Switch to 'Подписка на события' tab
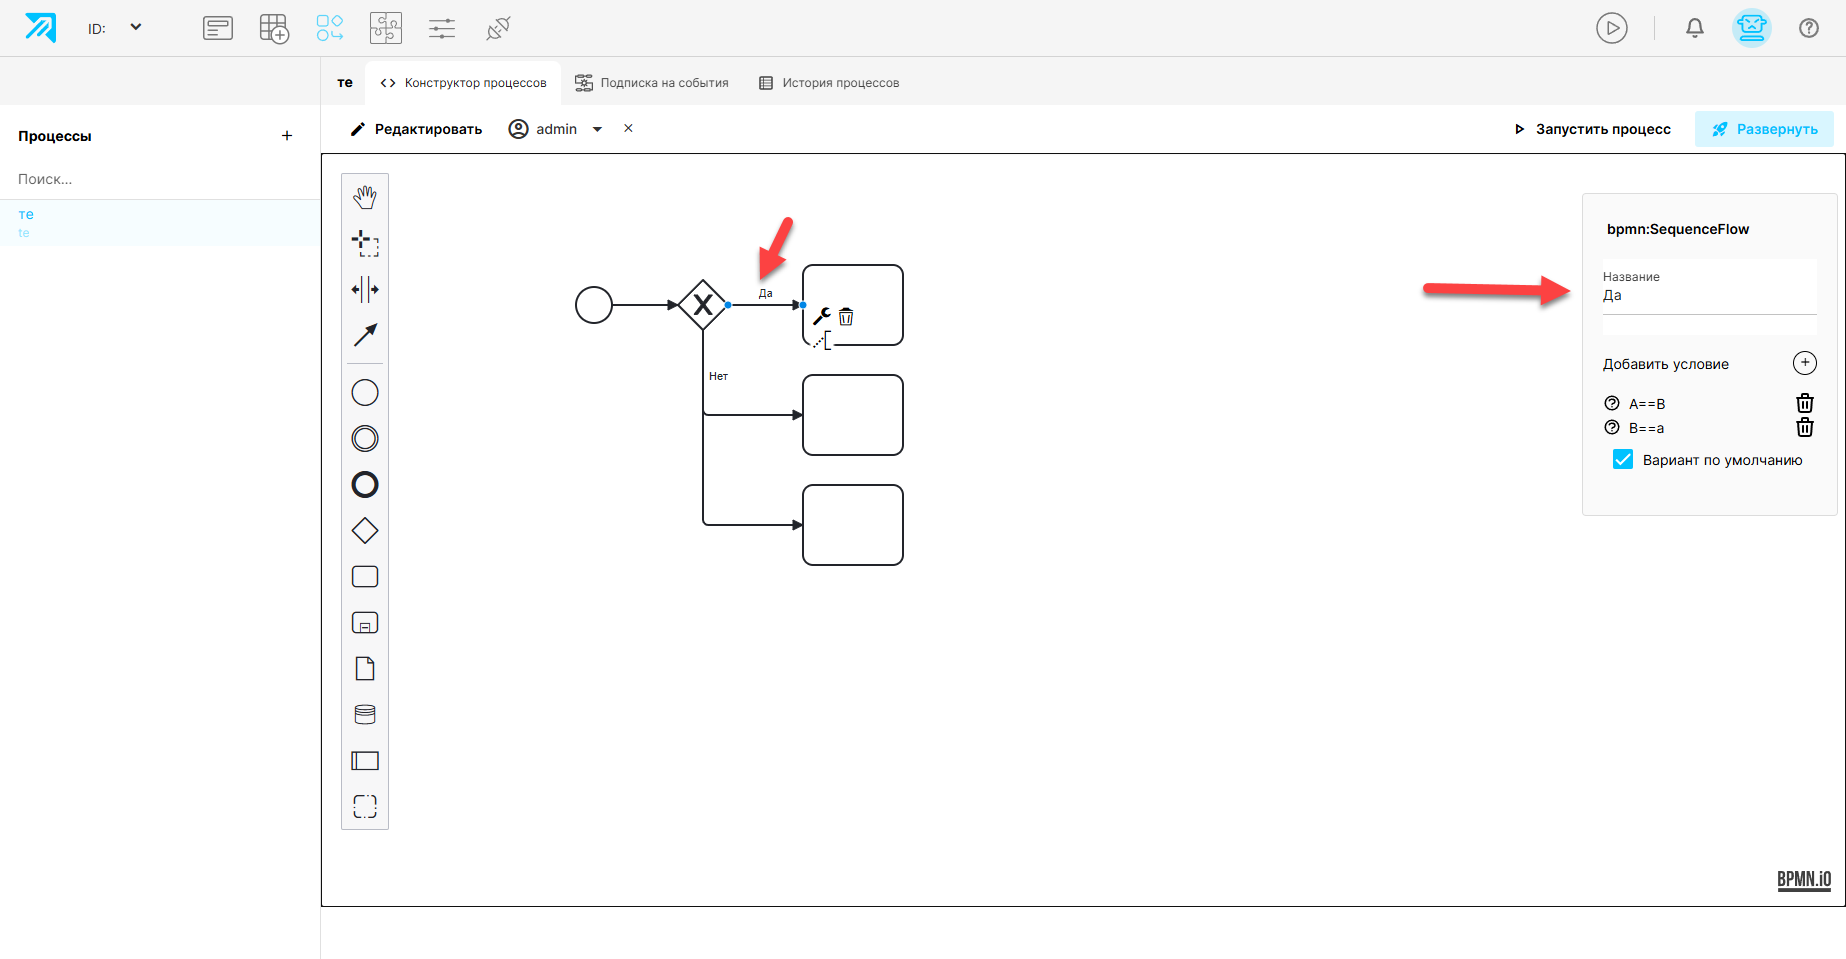This screenshot has height=959, width=1846. coord(652,83)
